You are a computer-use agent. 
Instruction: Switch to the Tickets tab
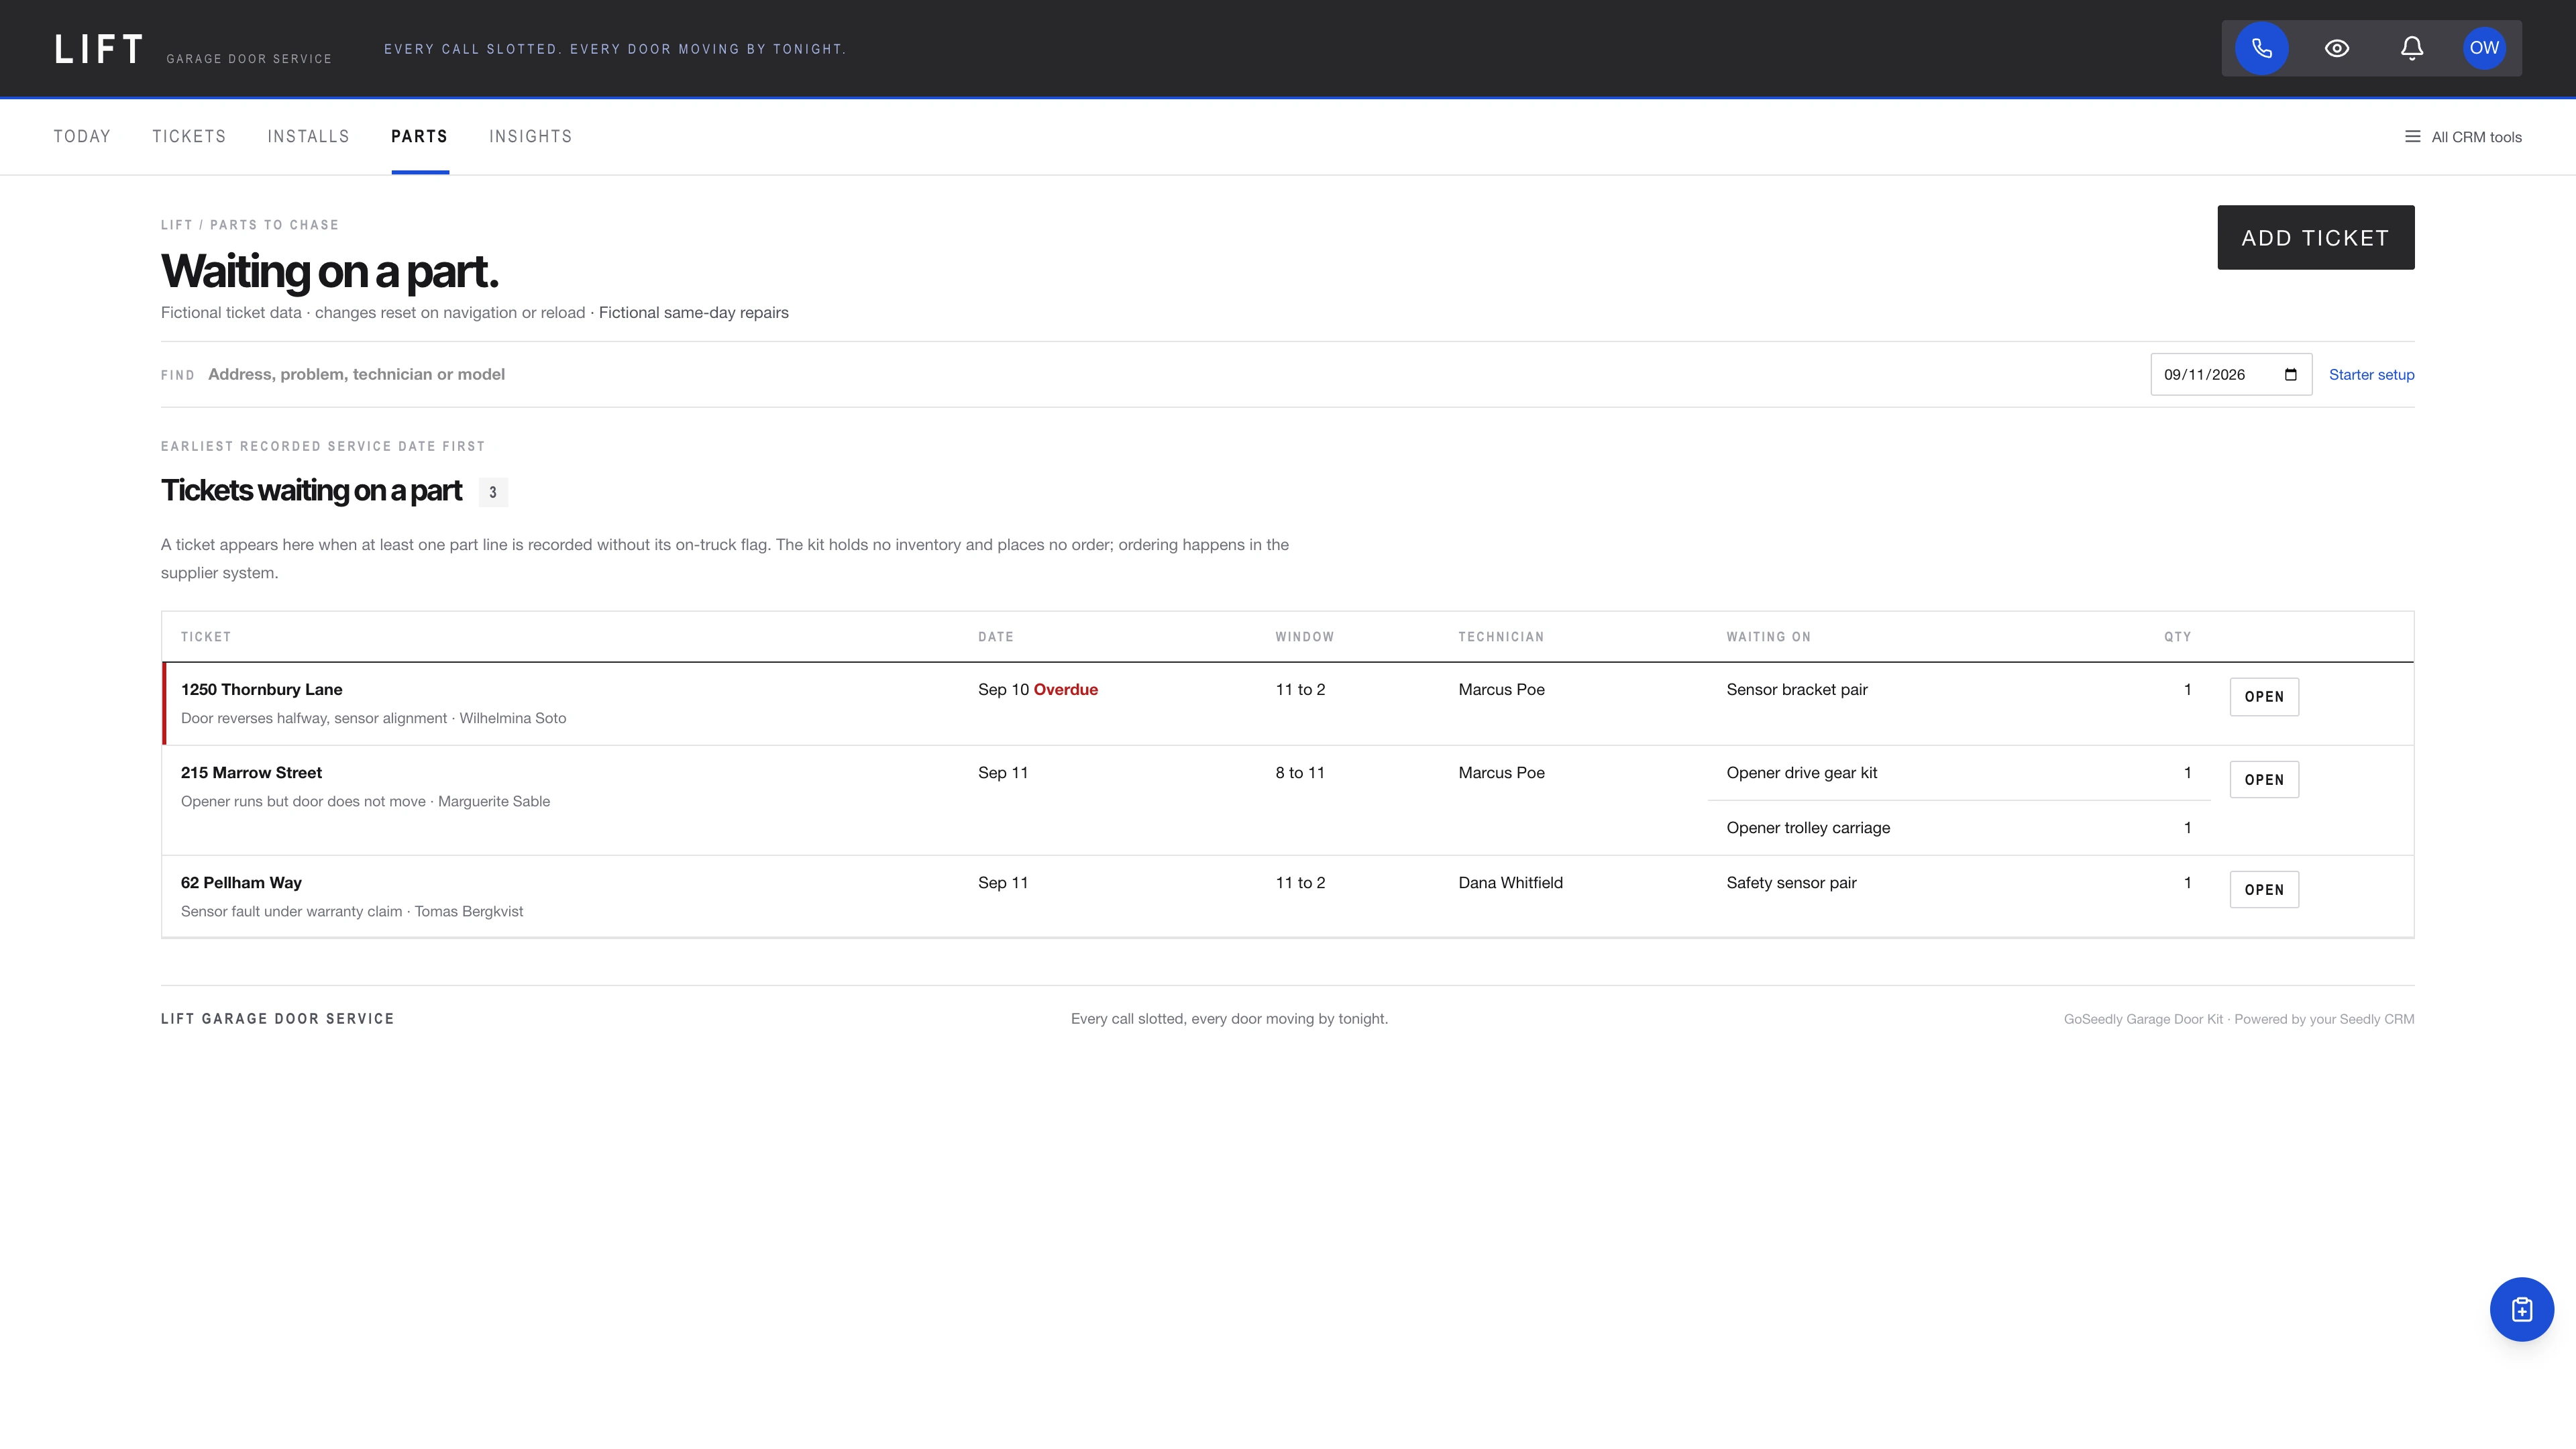pyautogui.click(x=189, y=137)
